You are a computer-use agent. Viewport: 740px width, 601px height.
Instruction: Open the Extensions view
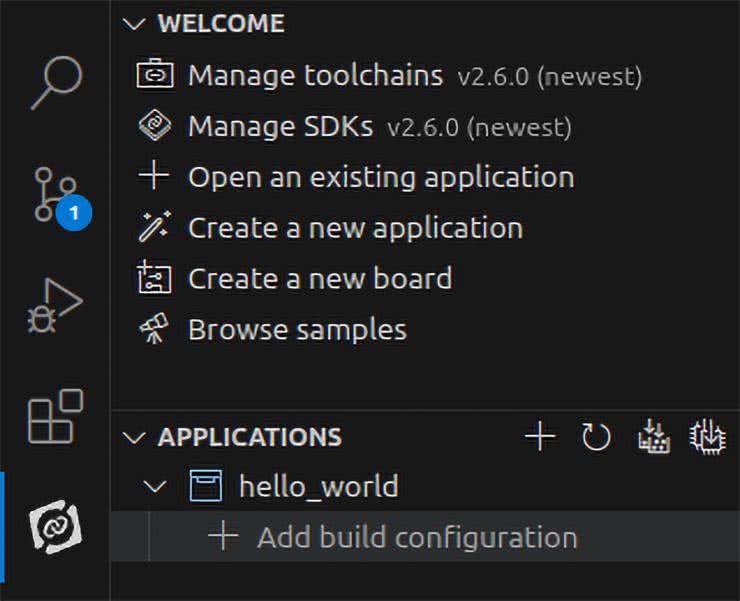(x=54, y=417)
